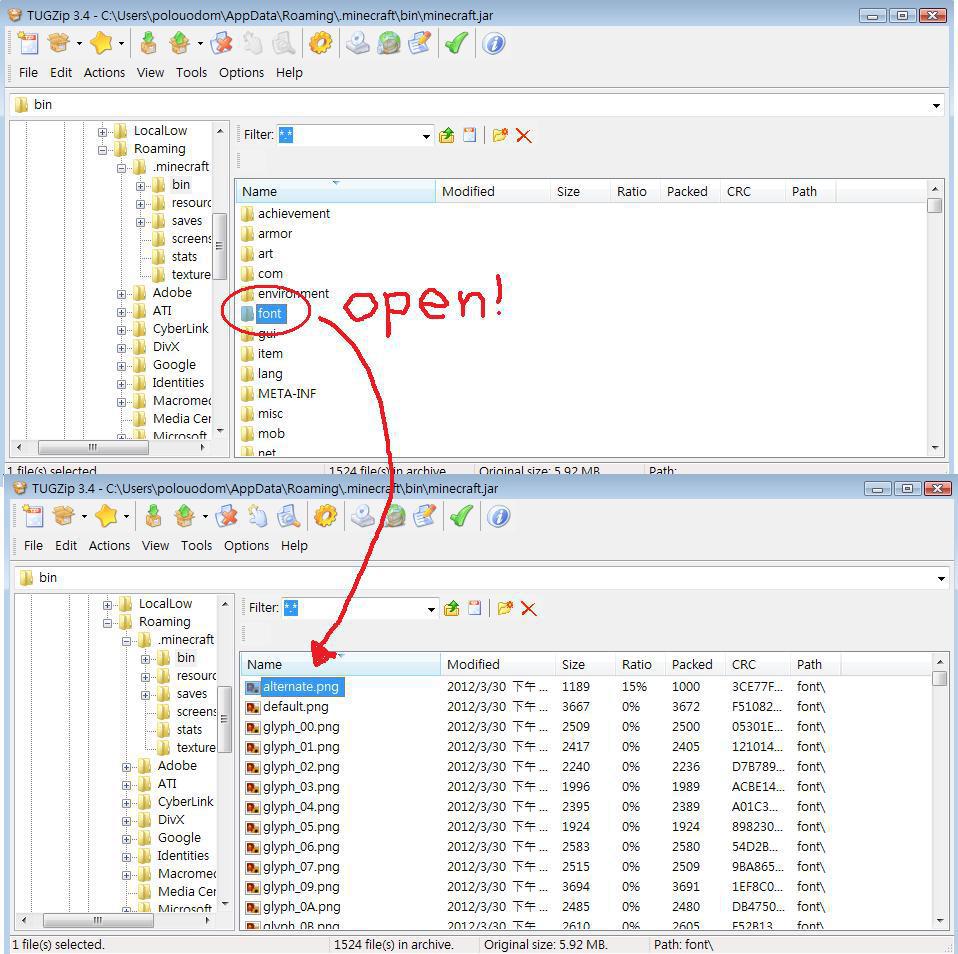
Task: Open Filter combo box dropdown in bottom window
Action: [x=431, y=609]
